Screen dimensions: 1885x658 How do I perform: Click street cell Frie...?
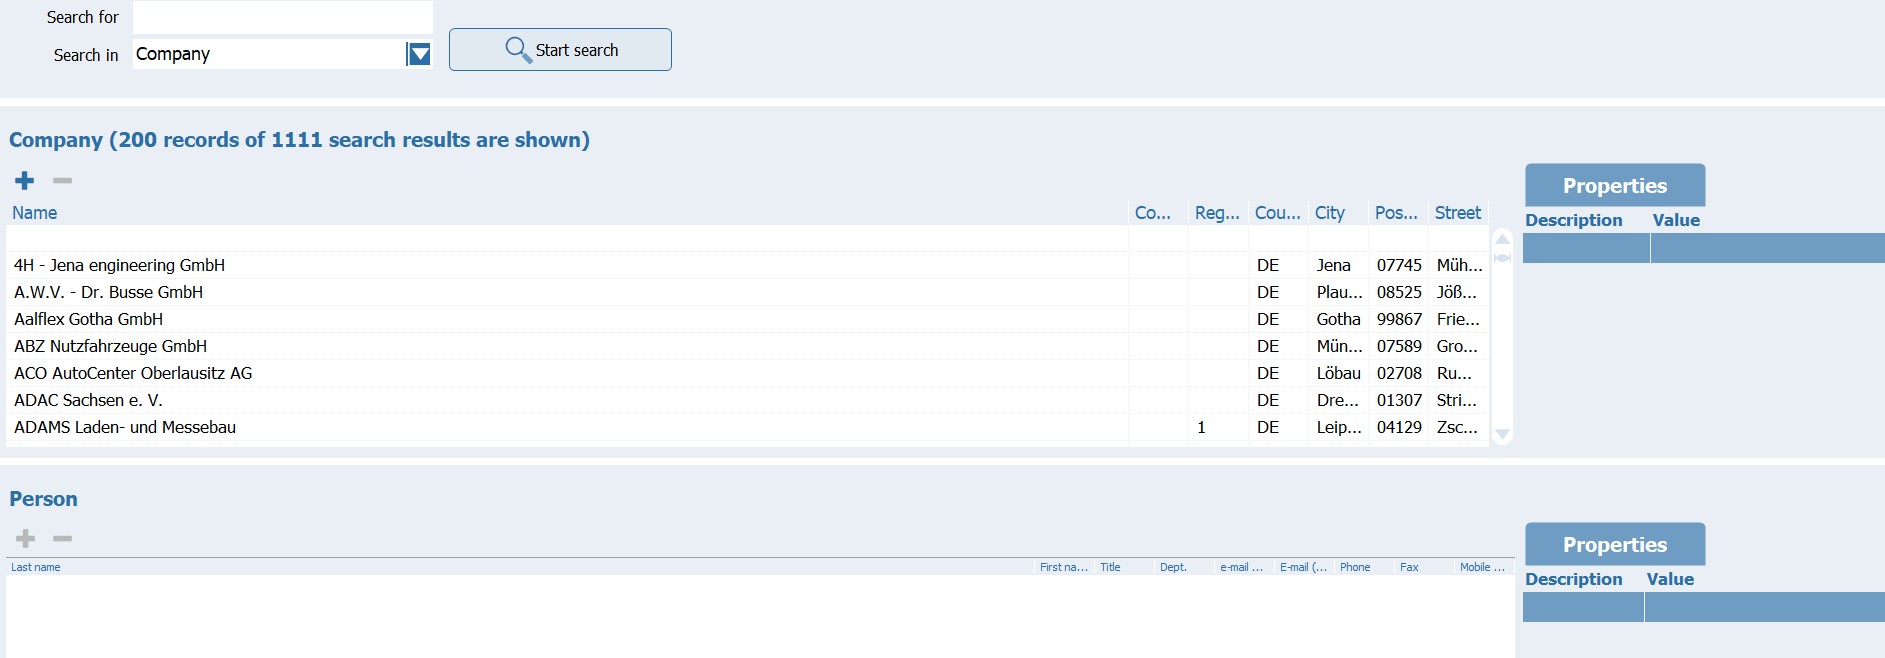tap(1458, 319)
